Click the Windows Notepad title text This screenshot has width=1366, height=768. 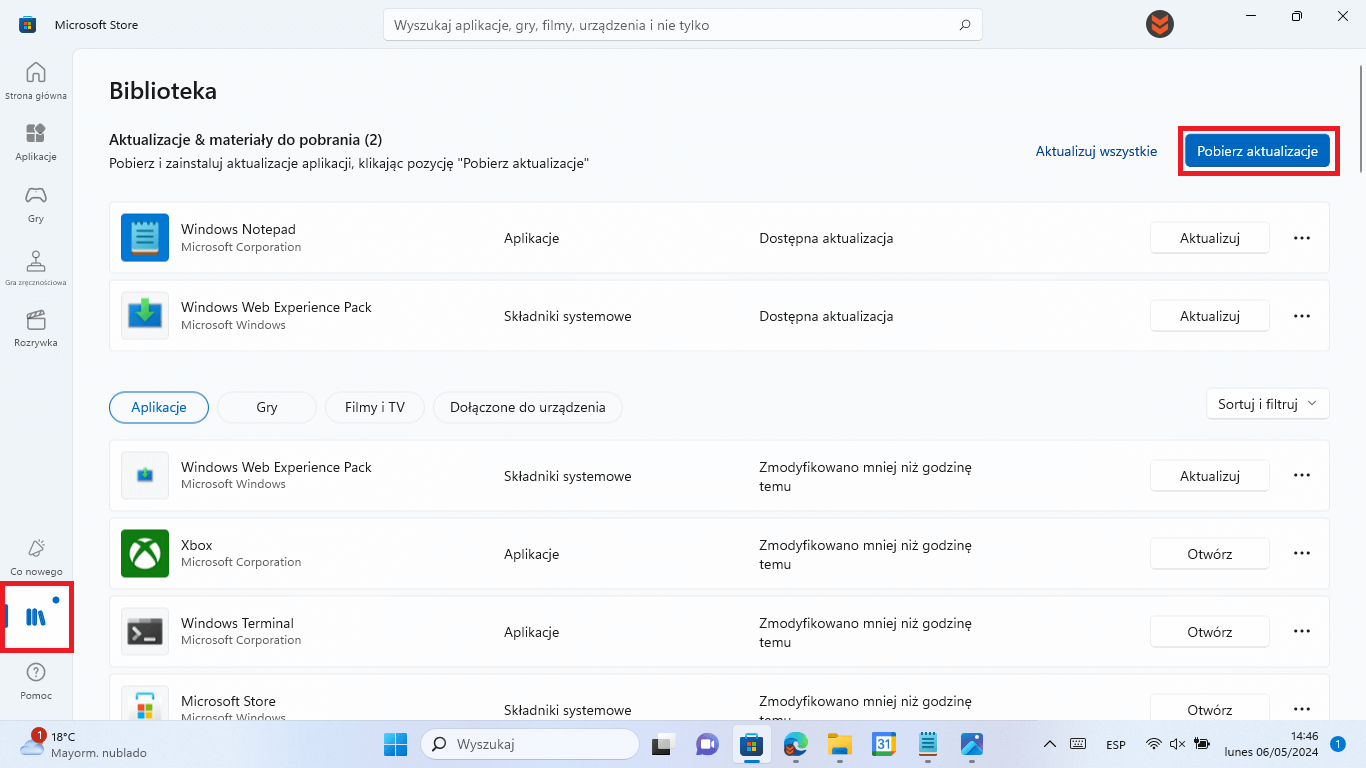(x=238, y=229)
